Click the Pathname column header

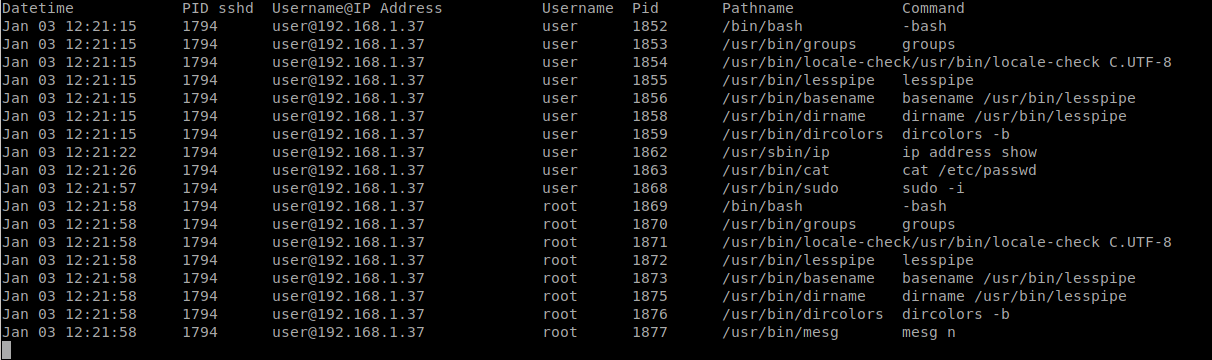click(x=758, y=8)
